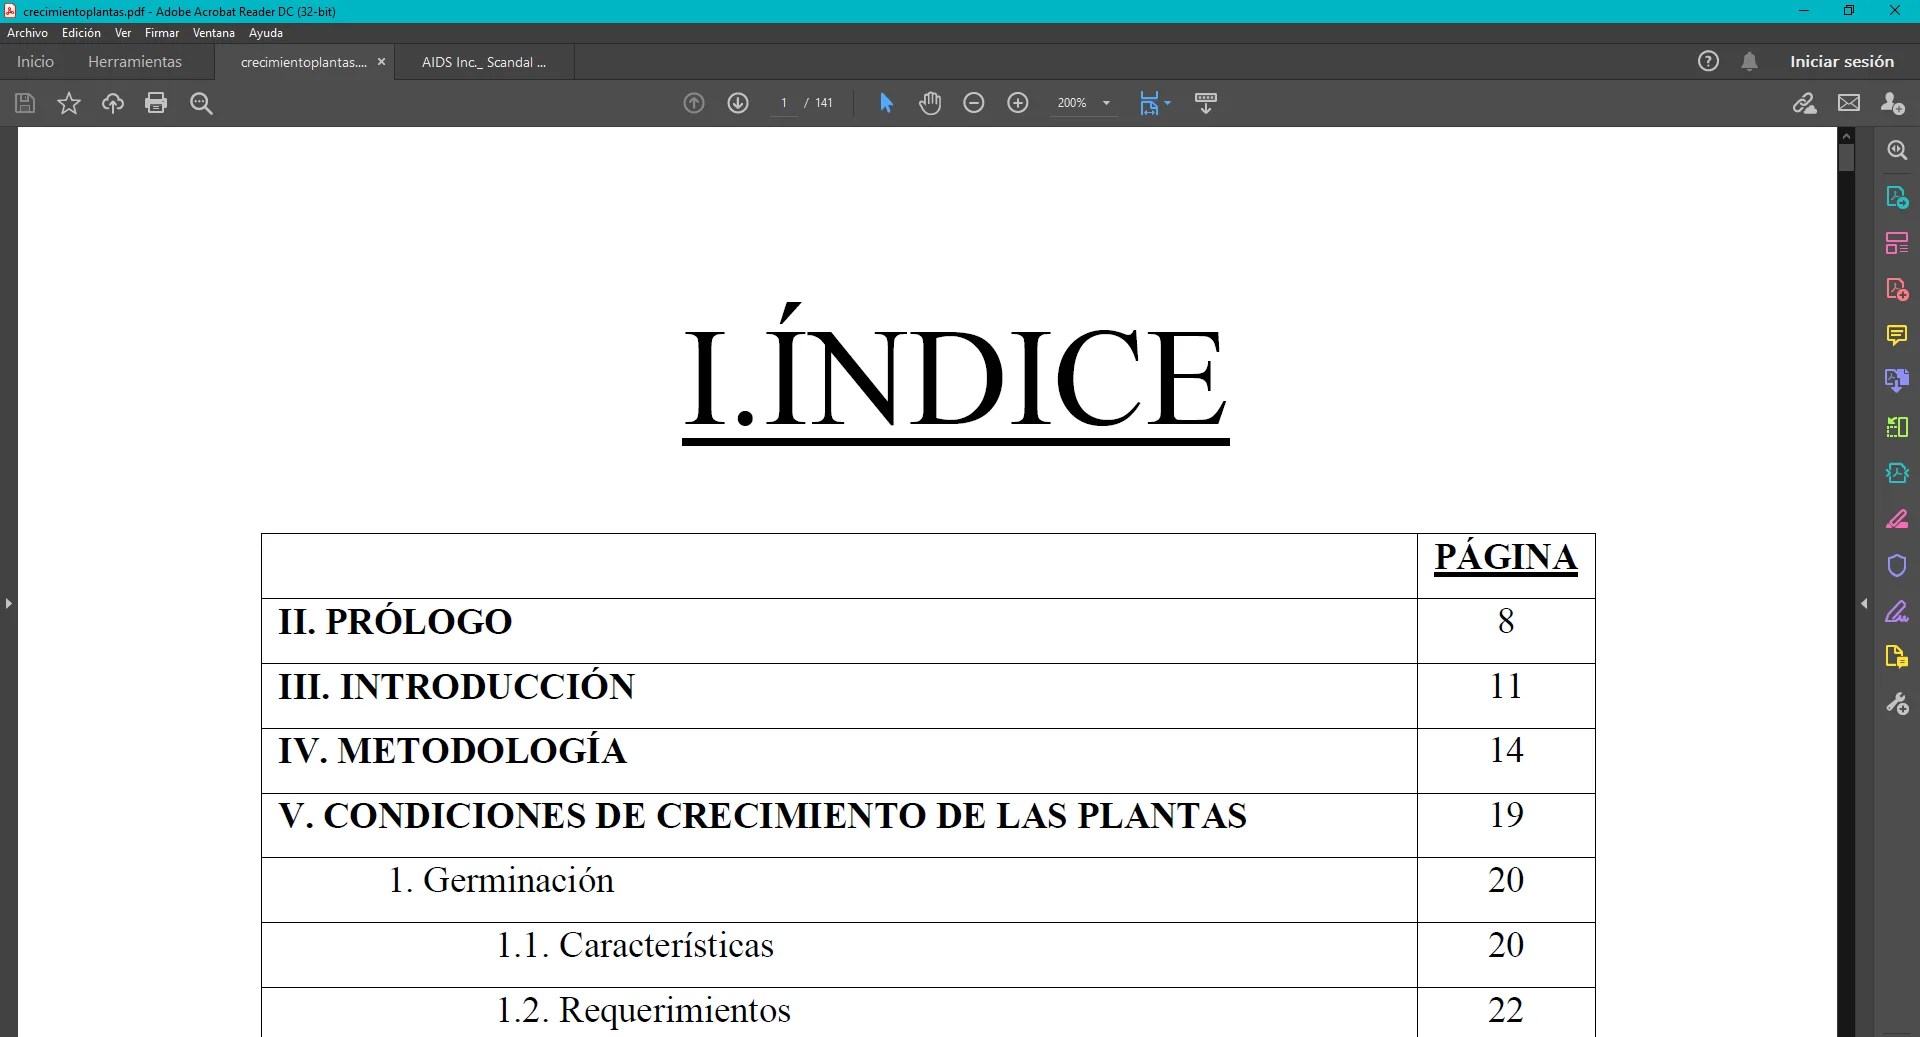Click the II. PRÓLOGO row
This screenshot has height=1037, width=1920.
[928, 631]
